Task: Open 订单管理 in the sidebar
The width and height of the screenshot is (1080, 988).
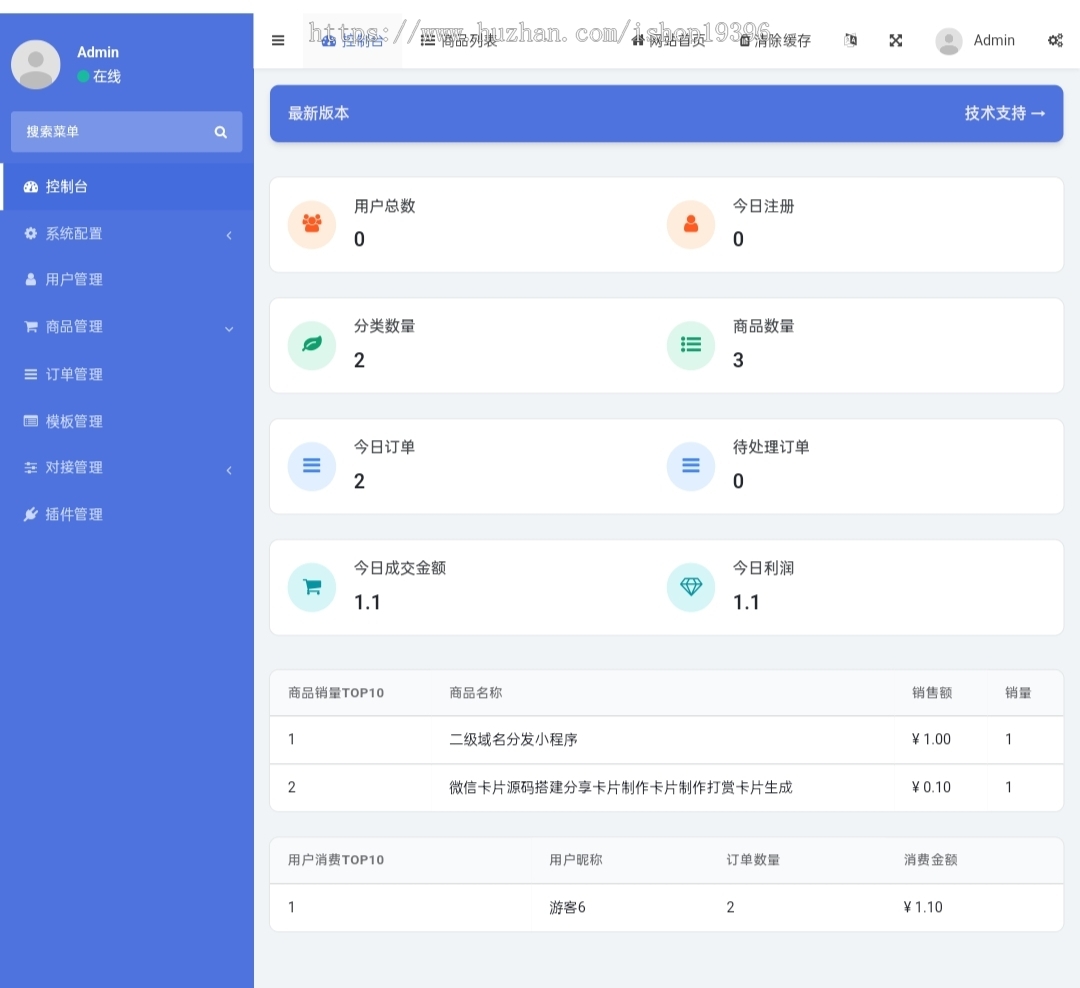Action: (x=127, y=374)
